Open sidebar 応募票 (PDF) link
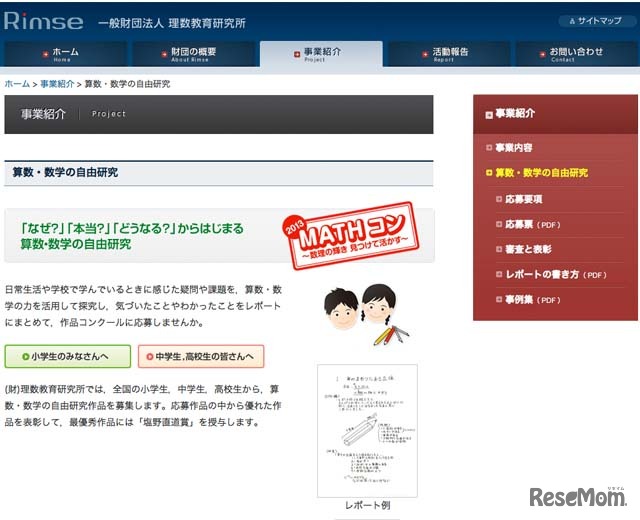The image size is (640, 520). point(533,224)
